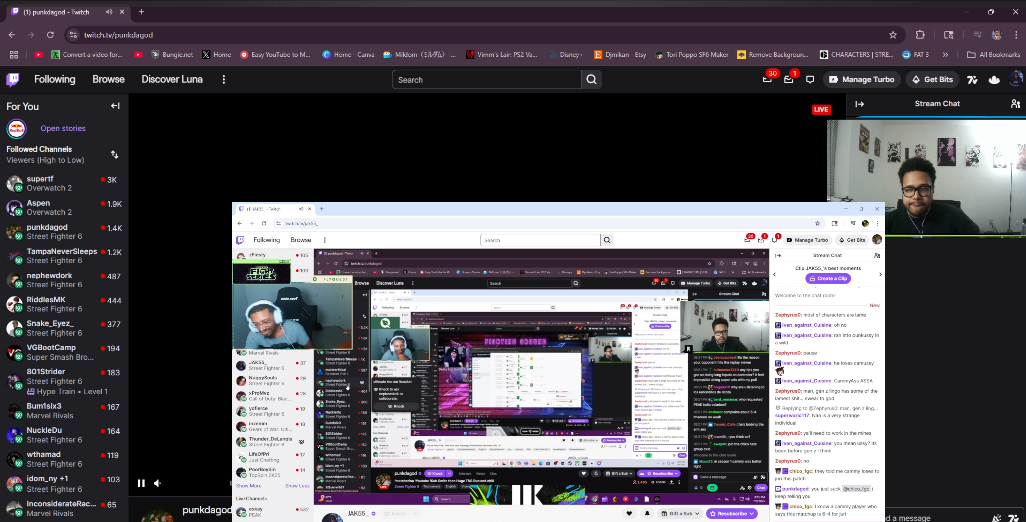Go back to the previous page
This screenshot has height=522, width=1026.
[x=12, y=35]
